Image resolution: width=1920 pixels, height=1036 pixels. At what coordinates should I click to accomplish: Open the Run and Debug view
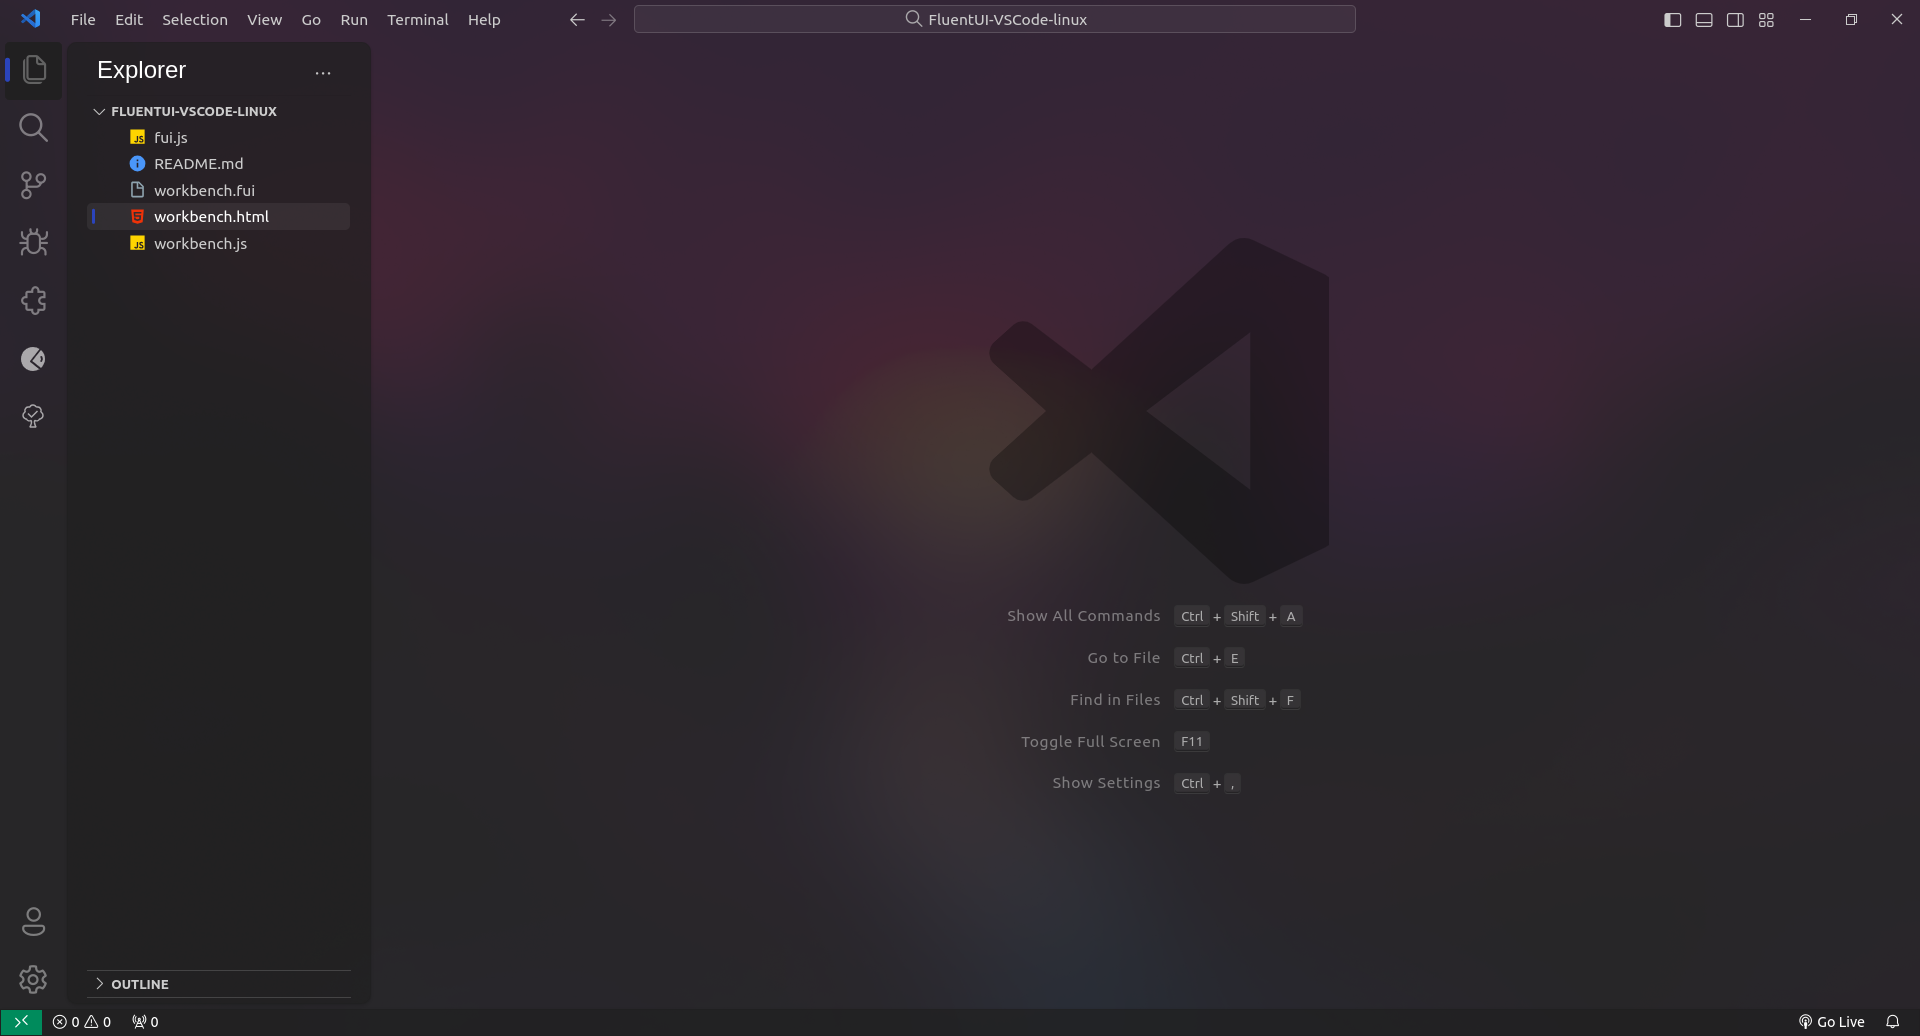(x=34, y=242)
